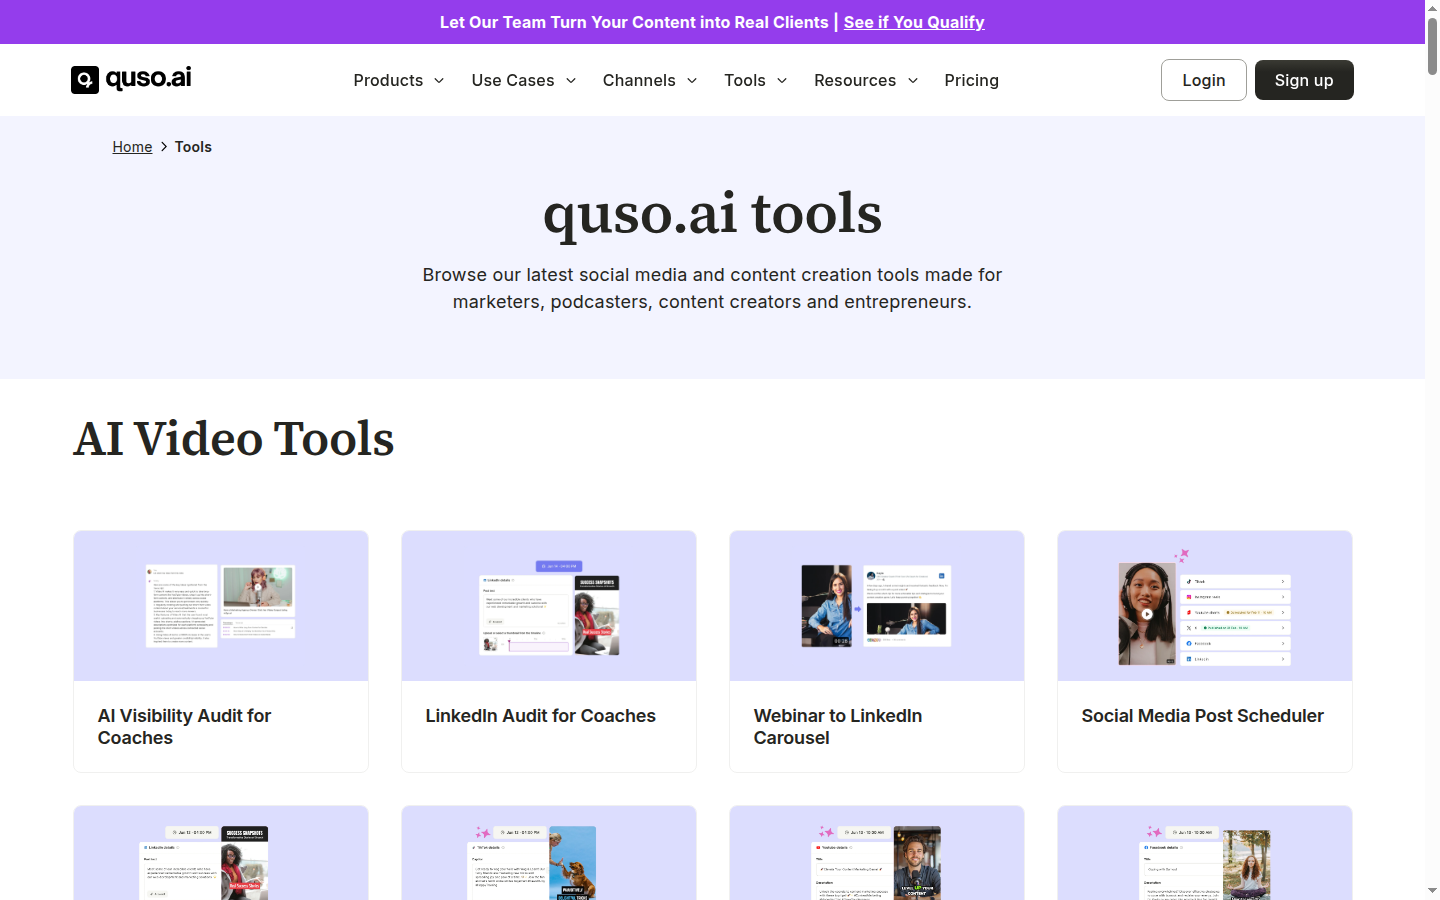Click the vertical scrollbar thumb
1440x900 pixels.
coord(1432,46)
